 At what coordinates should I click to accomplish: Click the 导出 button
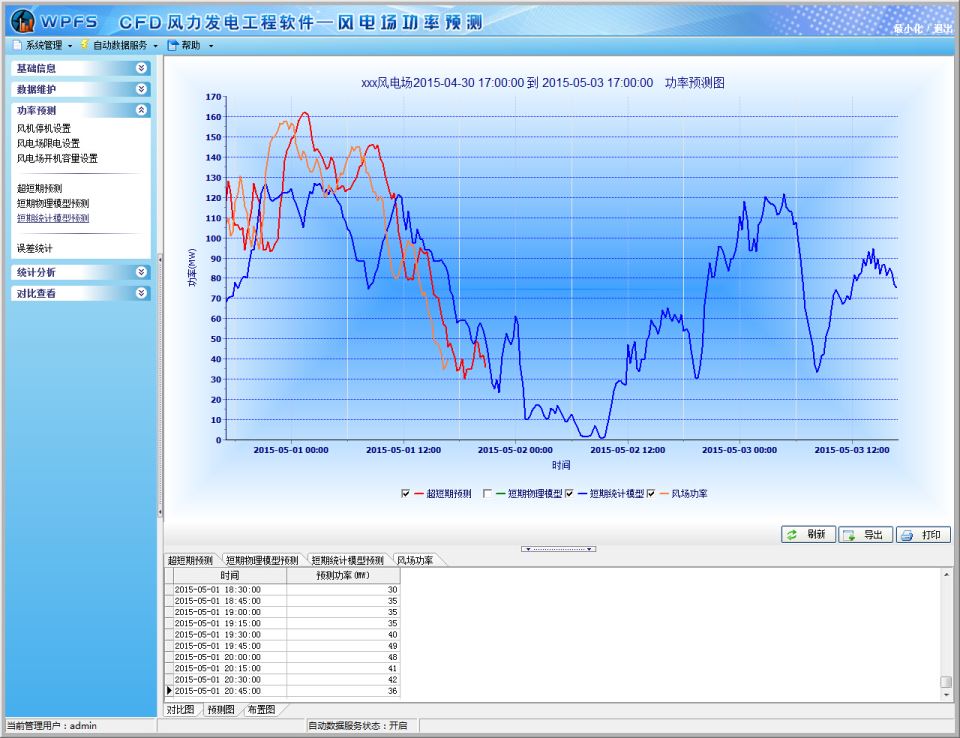(865, 535)
